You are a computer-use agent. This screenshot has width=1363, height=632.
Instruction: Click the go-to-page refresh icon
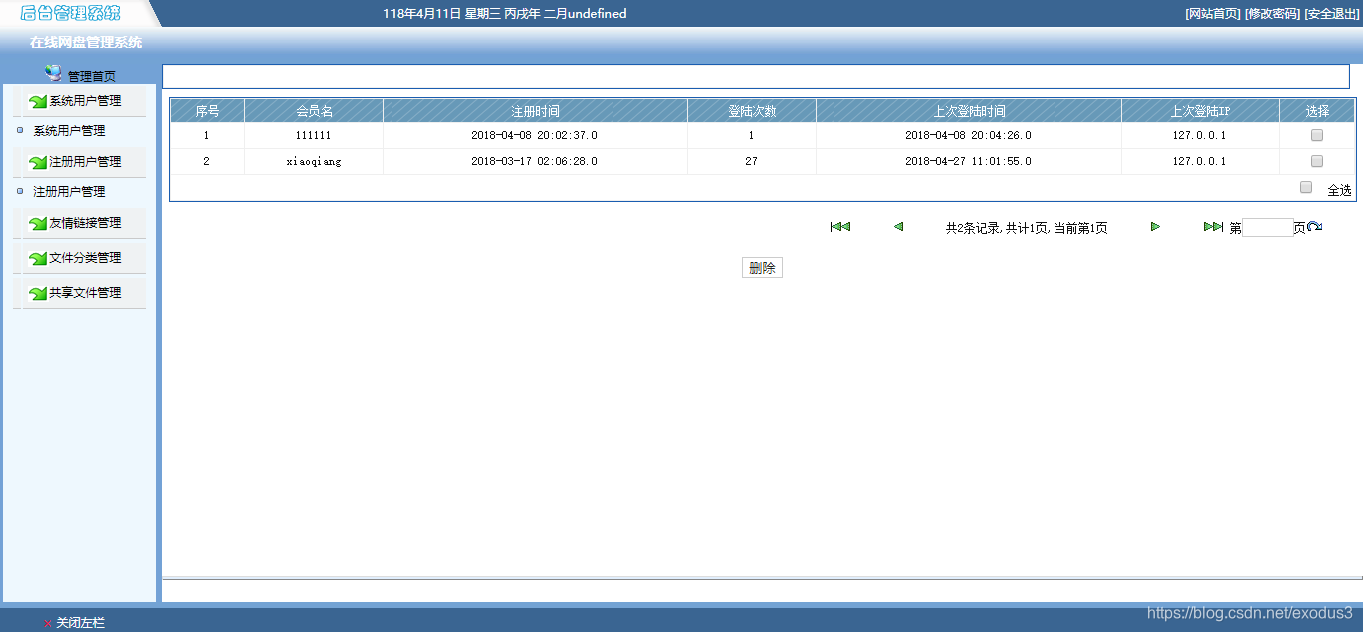click(x=1315, y=227)
